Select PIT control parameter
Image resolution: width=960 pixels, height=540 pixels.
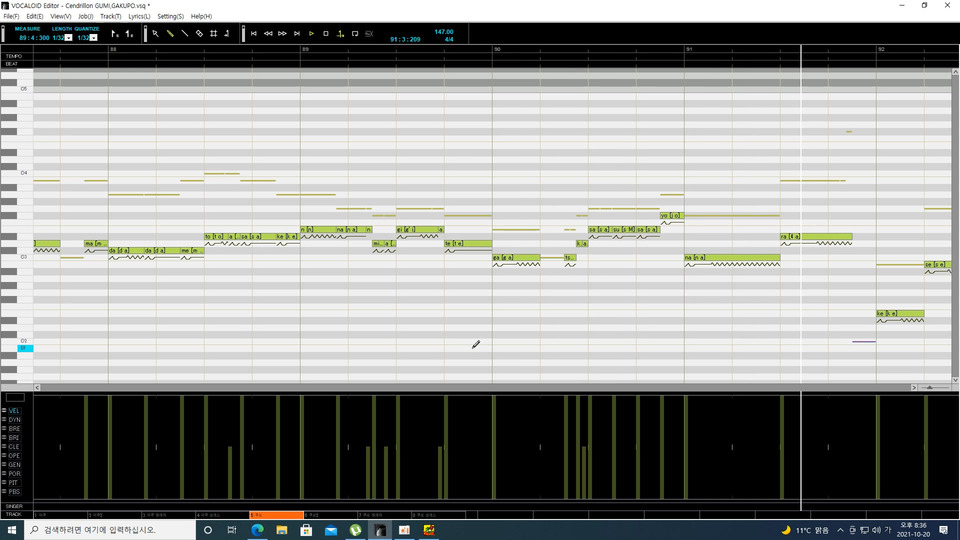(14, 483)
